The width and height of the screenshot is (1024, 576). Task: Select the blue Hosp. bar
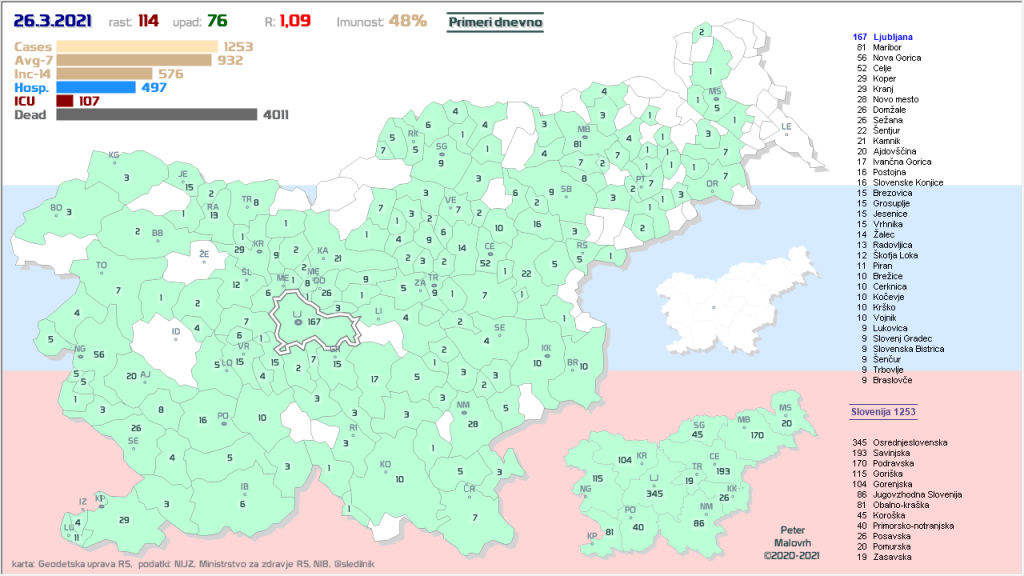(95, 87)
